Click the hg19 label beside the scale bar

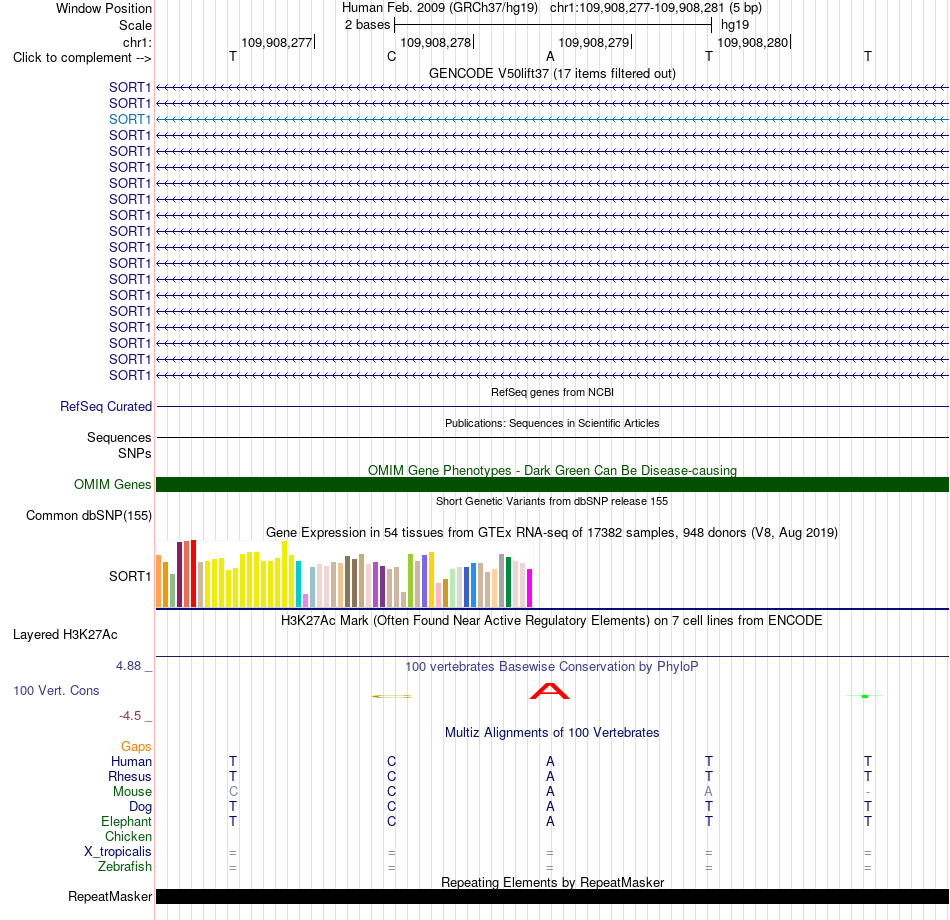pyautogui.click(x=734, y=25)
